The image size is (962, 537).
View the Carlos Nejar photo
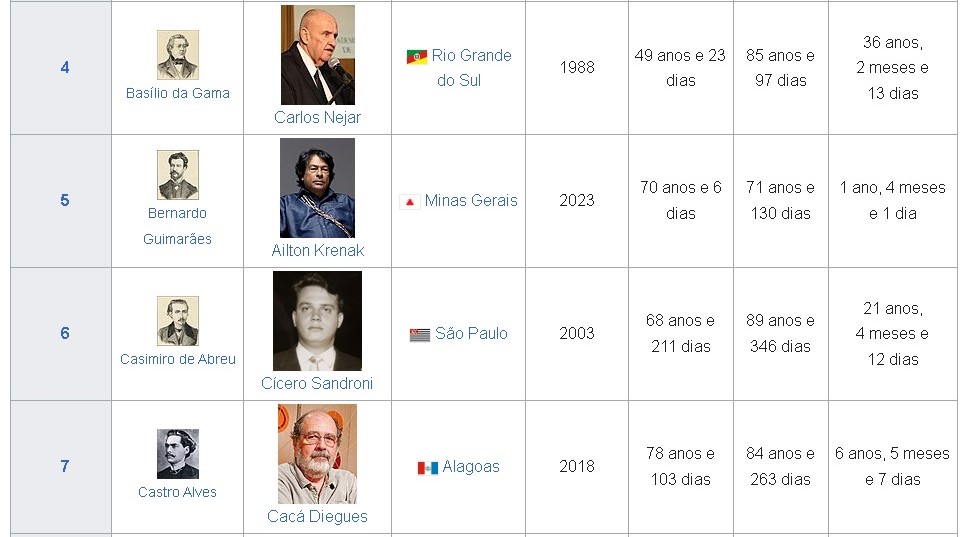(x=318, y=55)
